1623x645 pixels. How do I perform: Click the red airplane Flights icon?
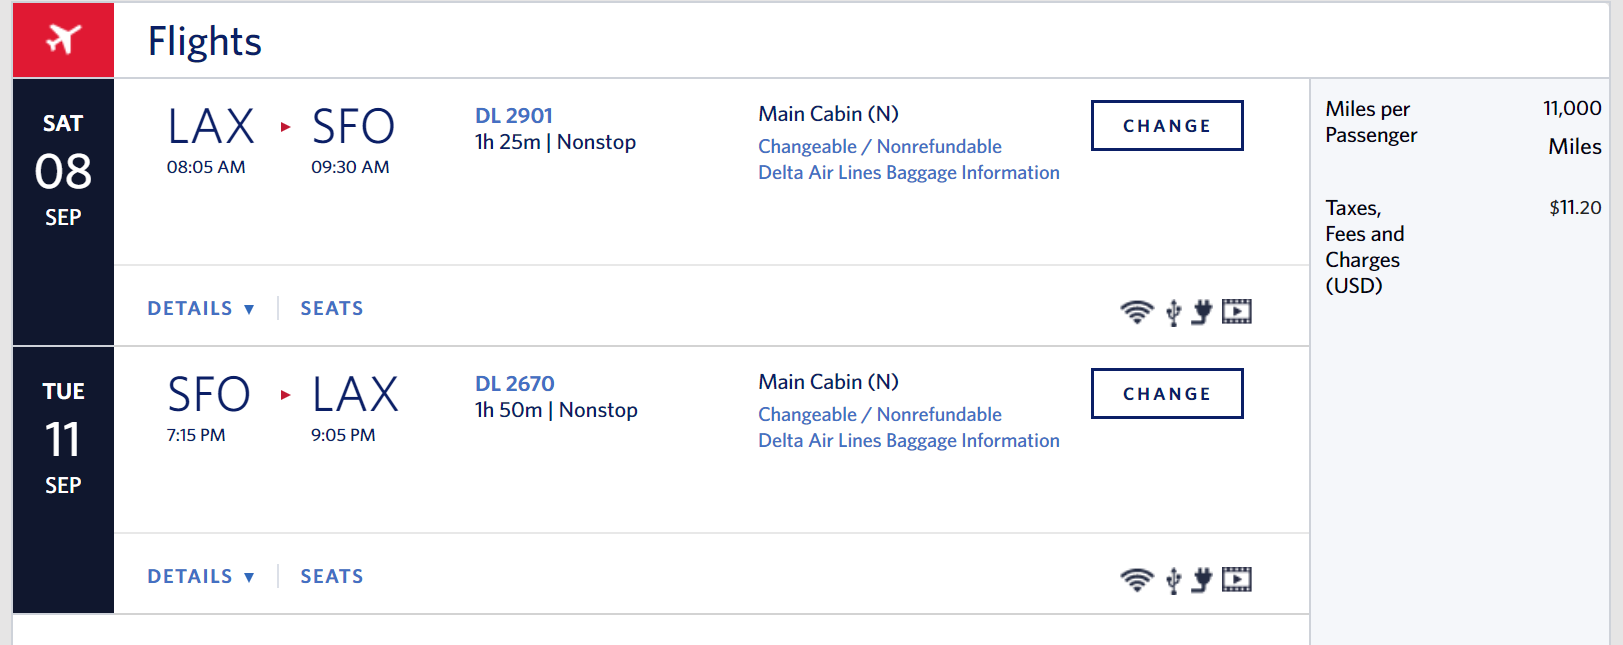coord(63,40)
